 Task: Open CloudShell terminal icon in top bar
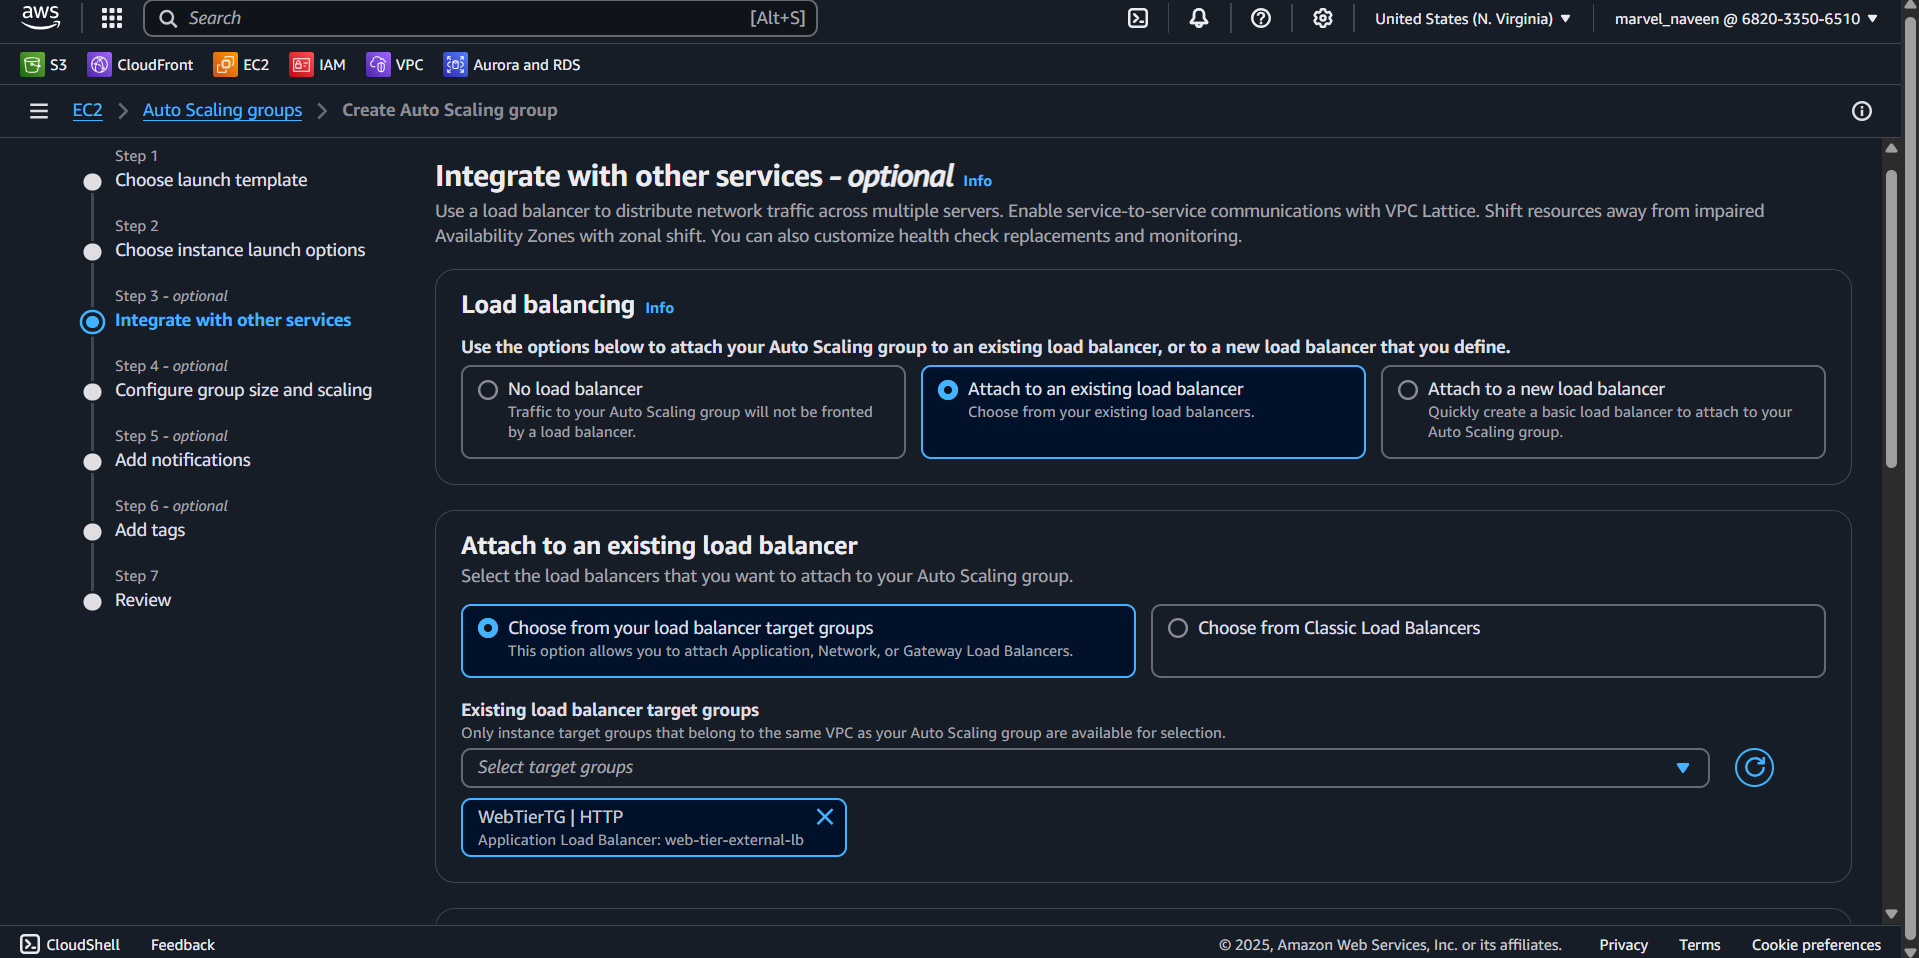(1138, 18)
